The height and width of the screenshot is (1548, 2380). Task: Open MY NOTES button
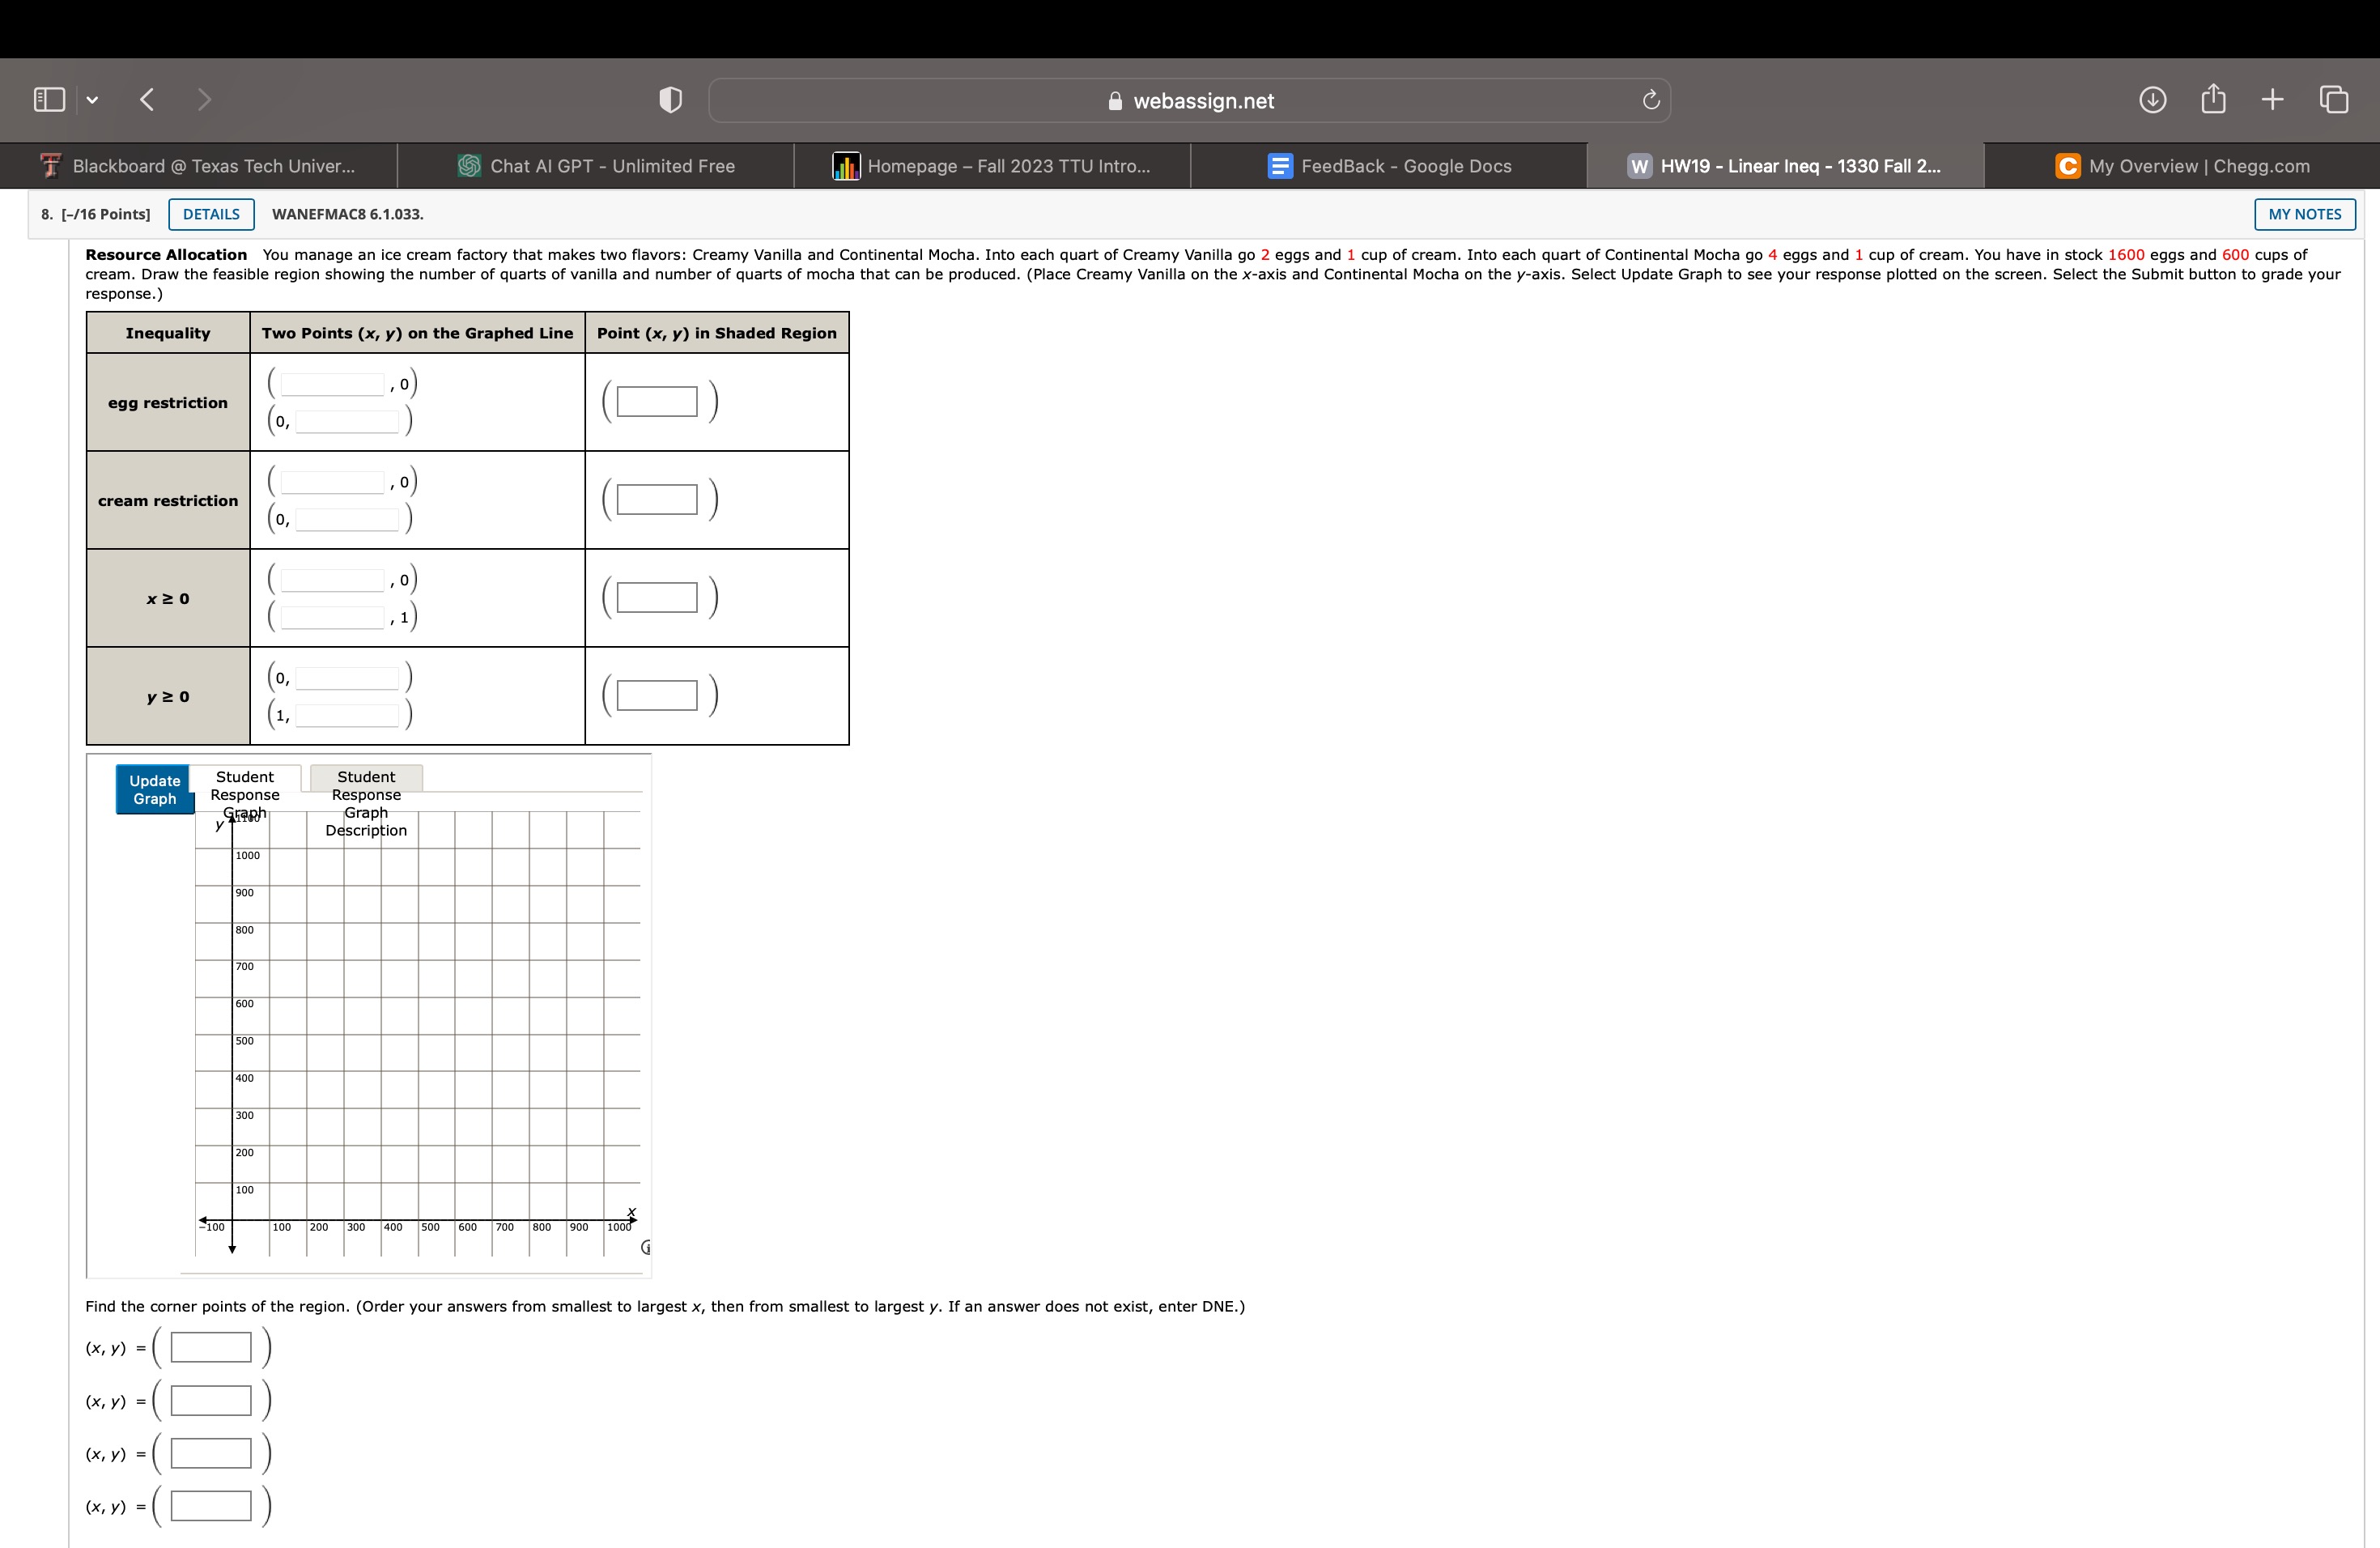(2304, 214)
